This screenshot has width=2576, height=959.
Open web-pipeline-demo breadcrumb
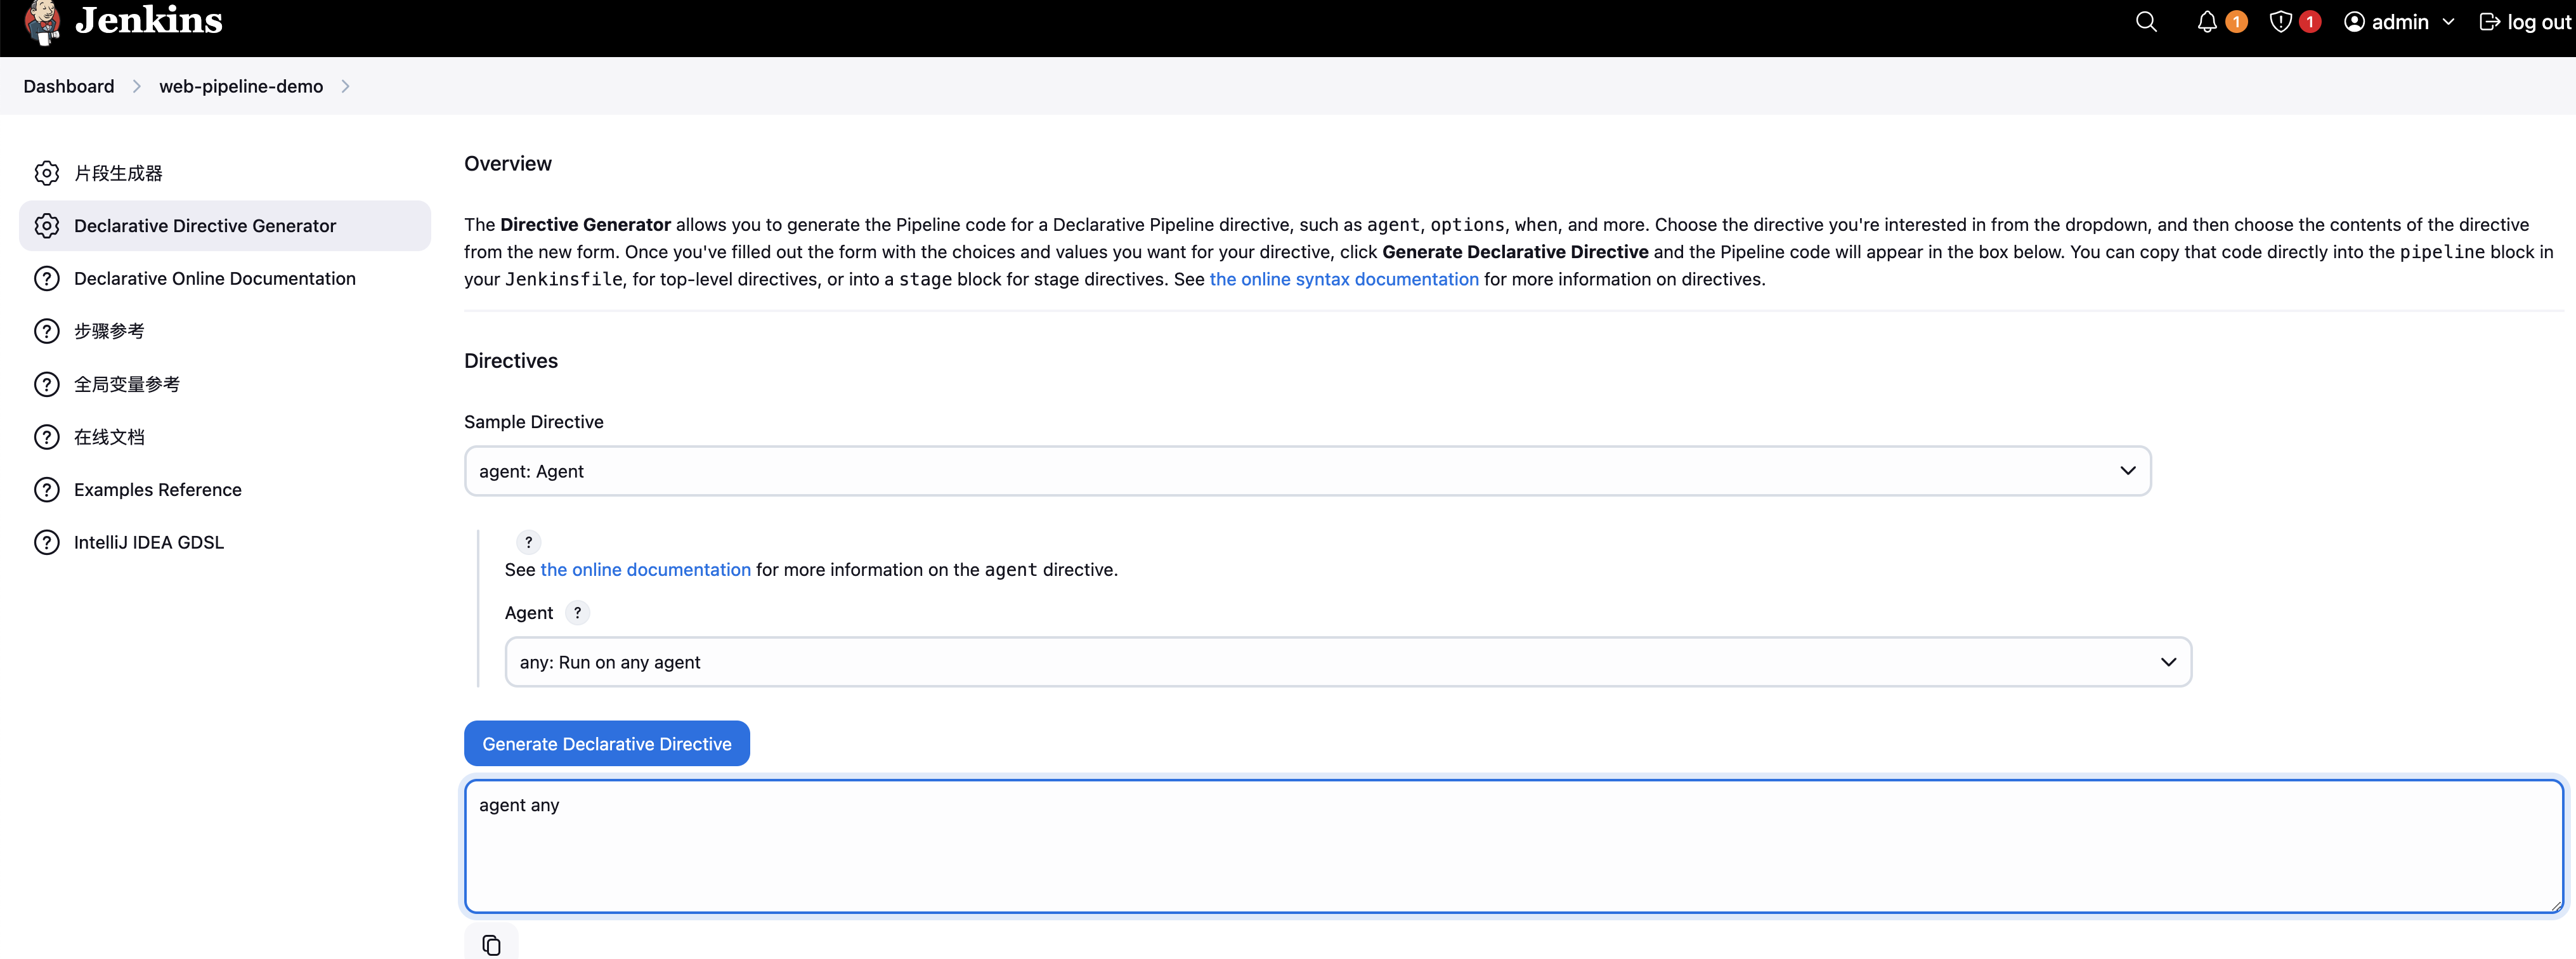(241, 86)
